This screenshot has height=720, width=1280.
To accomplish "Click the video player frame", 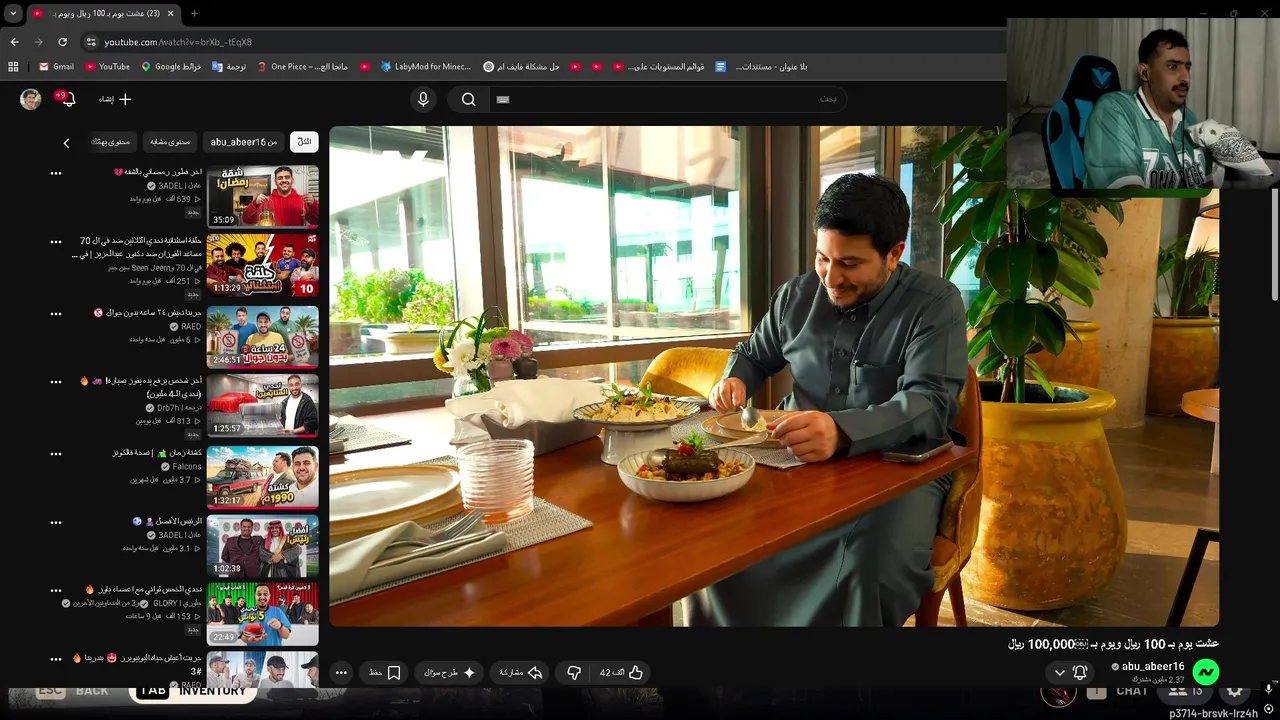I will 774,376.
